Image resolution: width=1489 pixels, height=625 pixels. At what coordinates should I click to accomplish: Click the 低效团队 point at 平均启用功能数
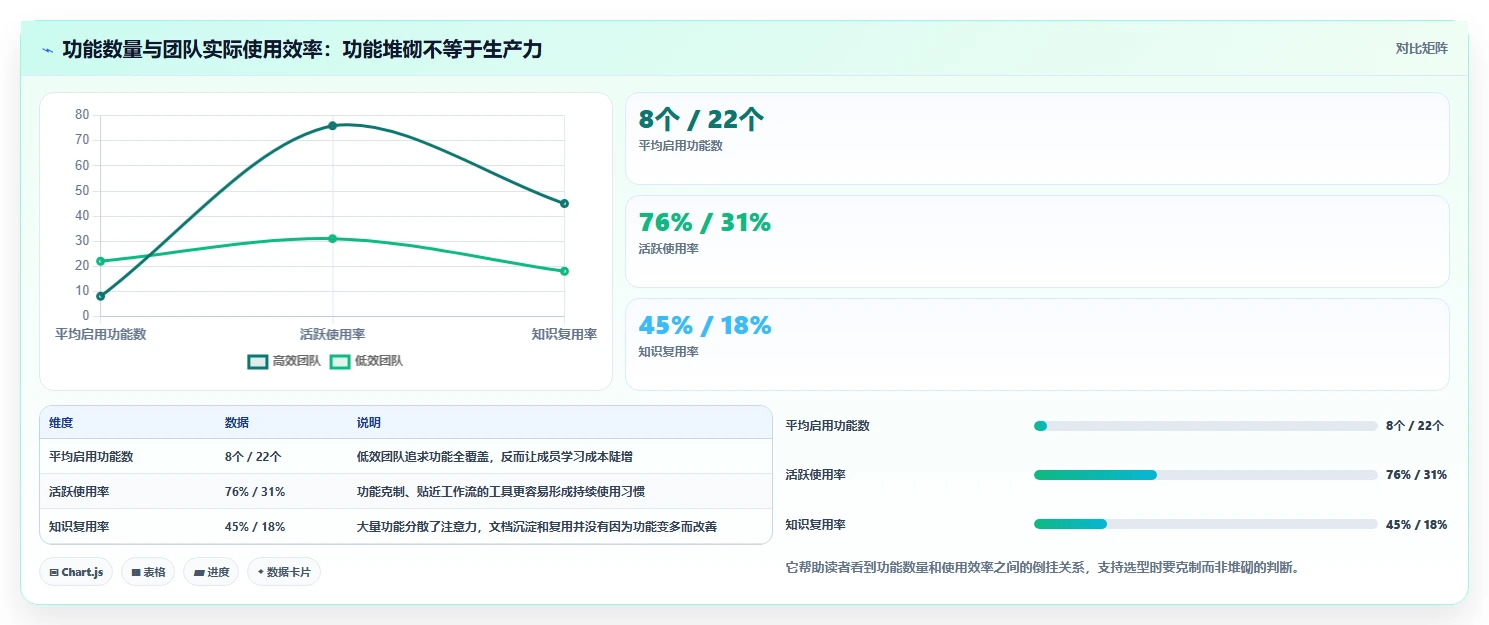(100, 261)
